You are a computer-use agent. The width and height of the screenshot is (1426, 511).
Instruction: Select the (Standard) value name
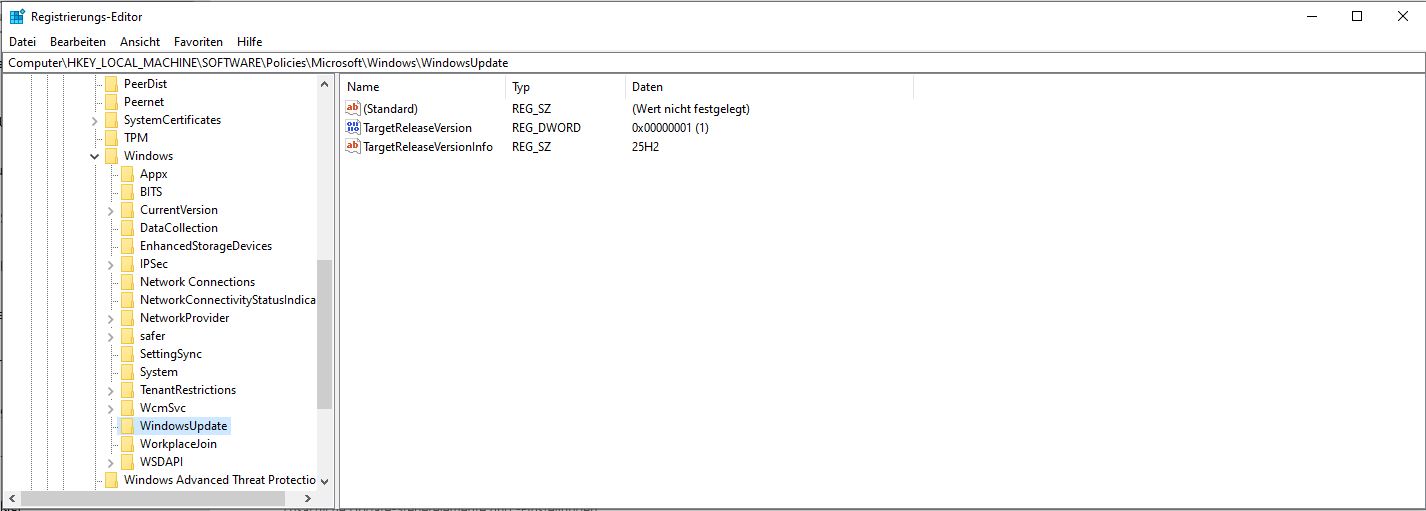[x=390, y=109]
